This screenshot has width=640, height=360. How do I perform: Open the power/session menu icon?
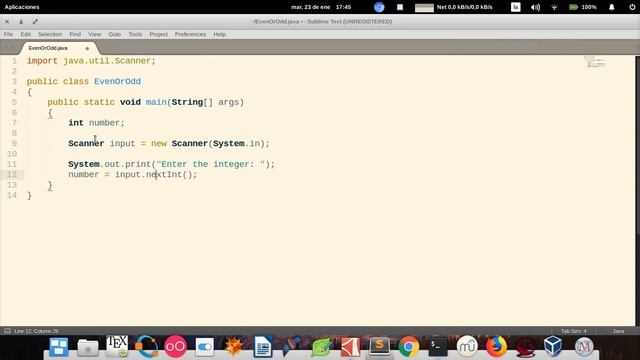[632, 7]
